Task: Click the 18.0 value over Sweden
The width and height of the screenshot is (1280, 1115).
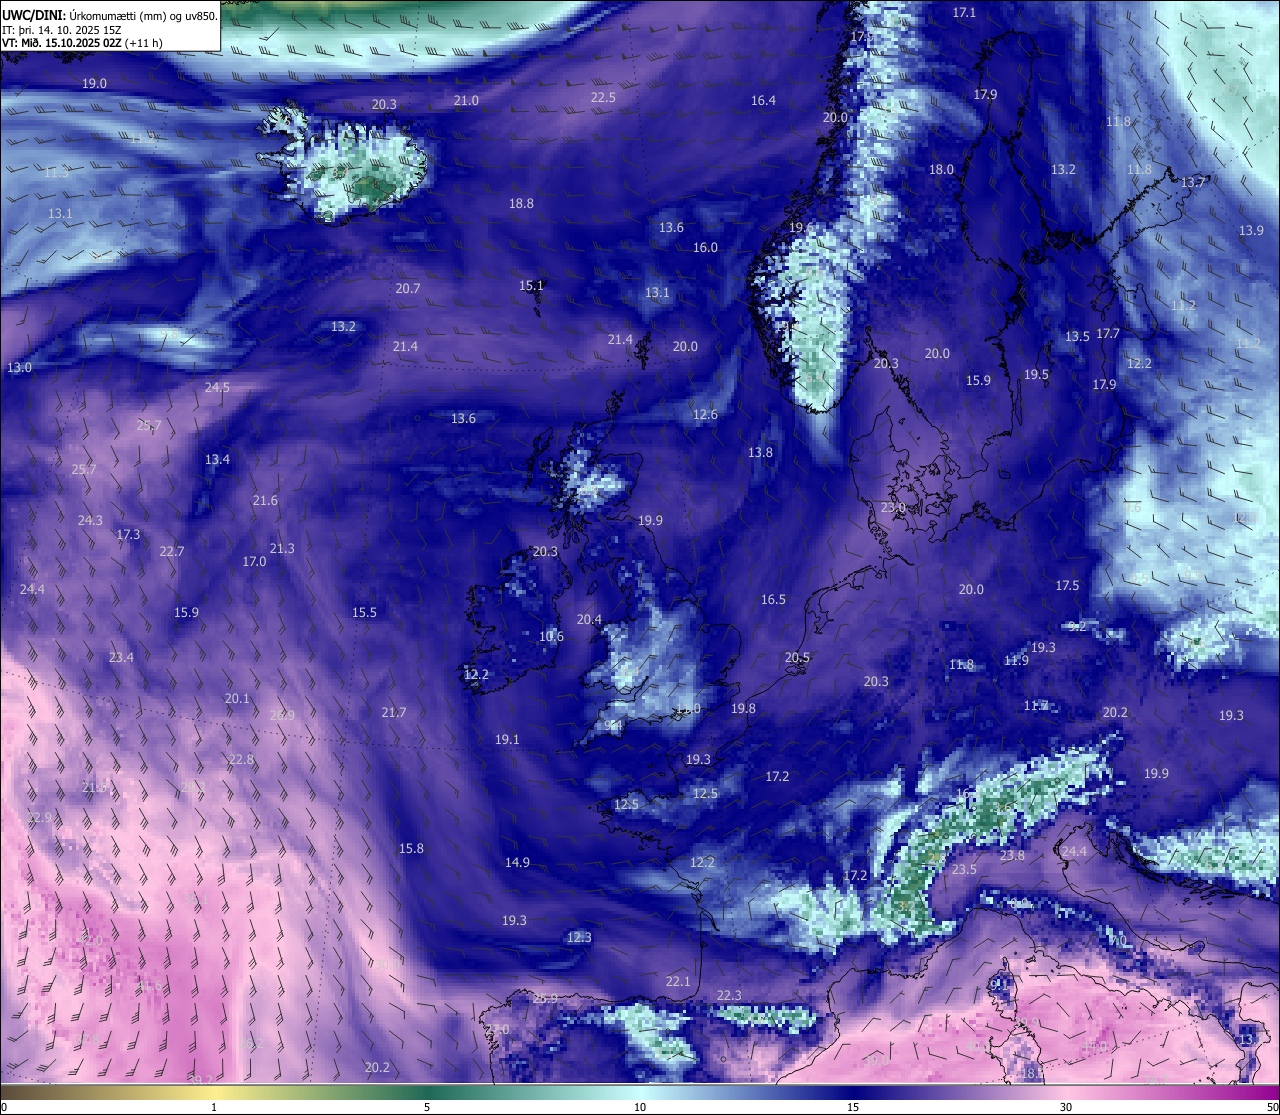Action: coord(941,170)
